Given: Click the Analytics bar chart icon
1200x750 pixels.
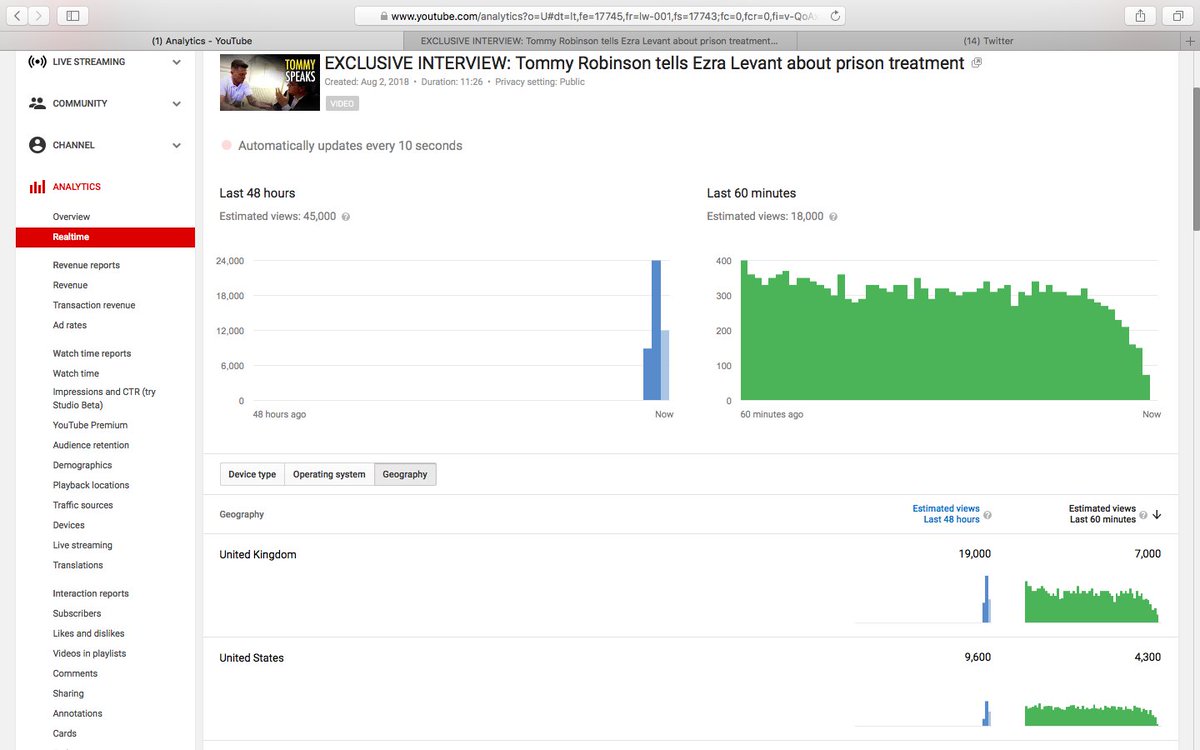Looking at the screenshot, I should [x=37, y=187].
